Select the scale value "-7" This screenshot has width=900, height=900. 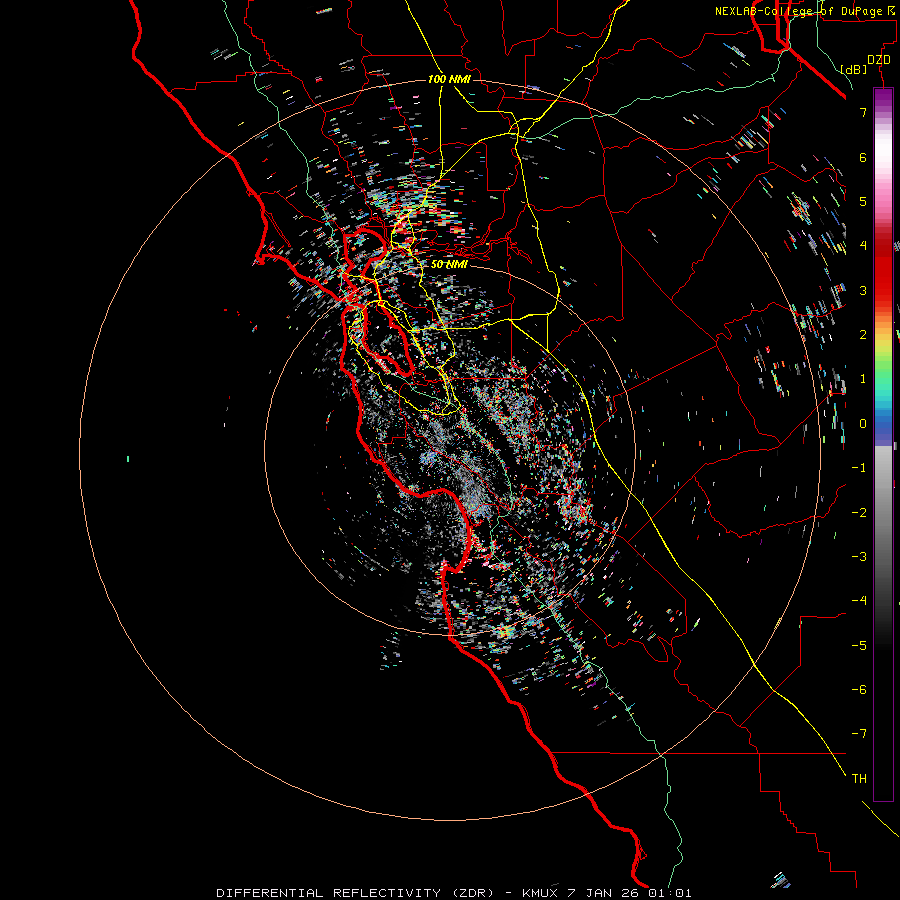click(x=859, y=734)
